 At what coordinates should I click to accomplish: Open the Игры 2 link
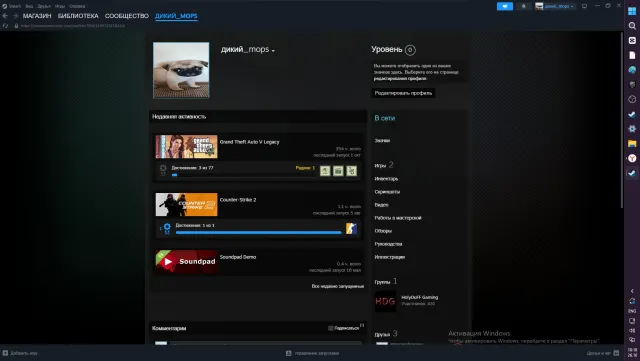[384, 165]
